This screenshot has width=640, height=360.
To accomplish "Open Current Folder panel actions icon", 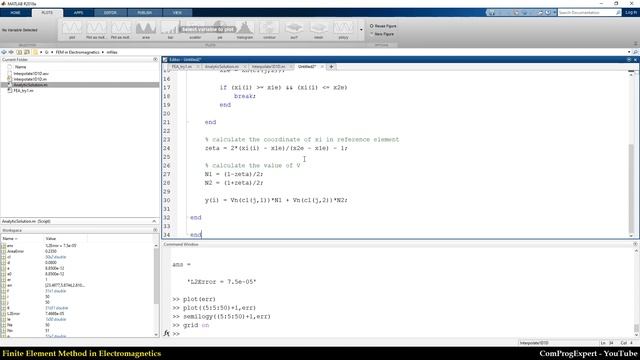I will click(x=155, y=60).
